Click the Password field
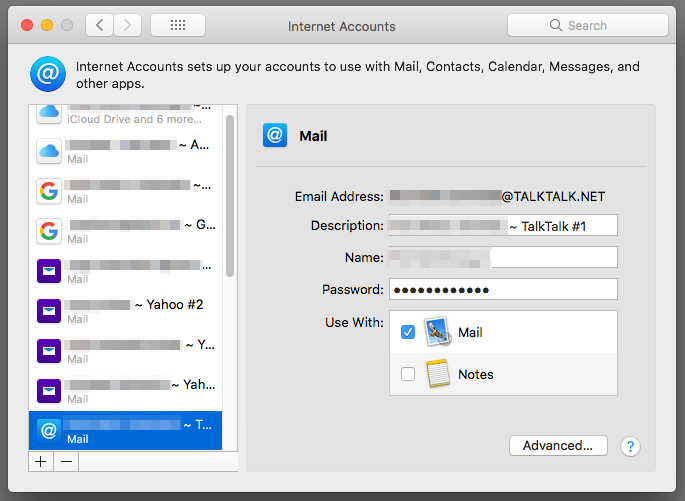This screenshot has height=501, width=685. click(503, 290)
